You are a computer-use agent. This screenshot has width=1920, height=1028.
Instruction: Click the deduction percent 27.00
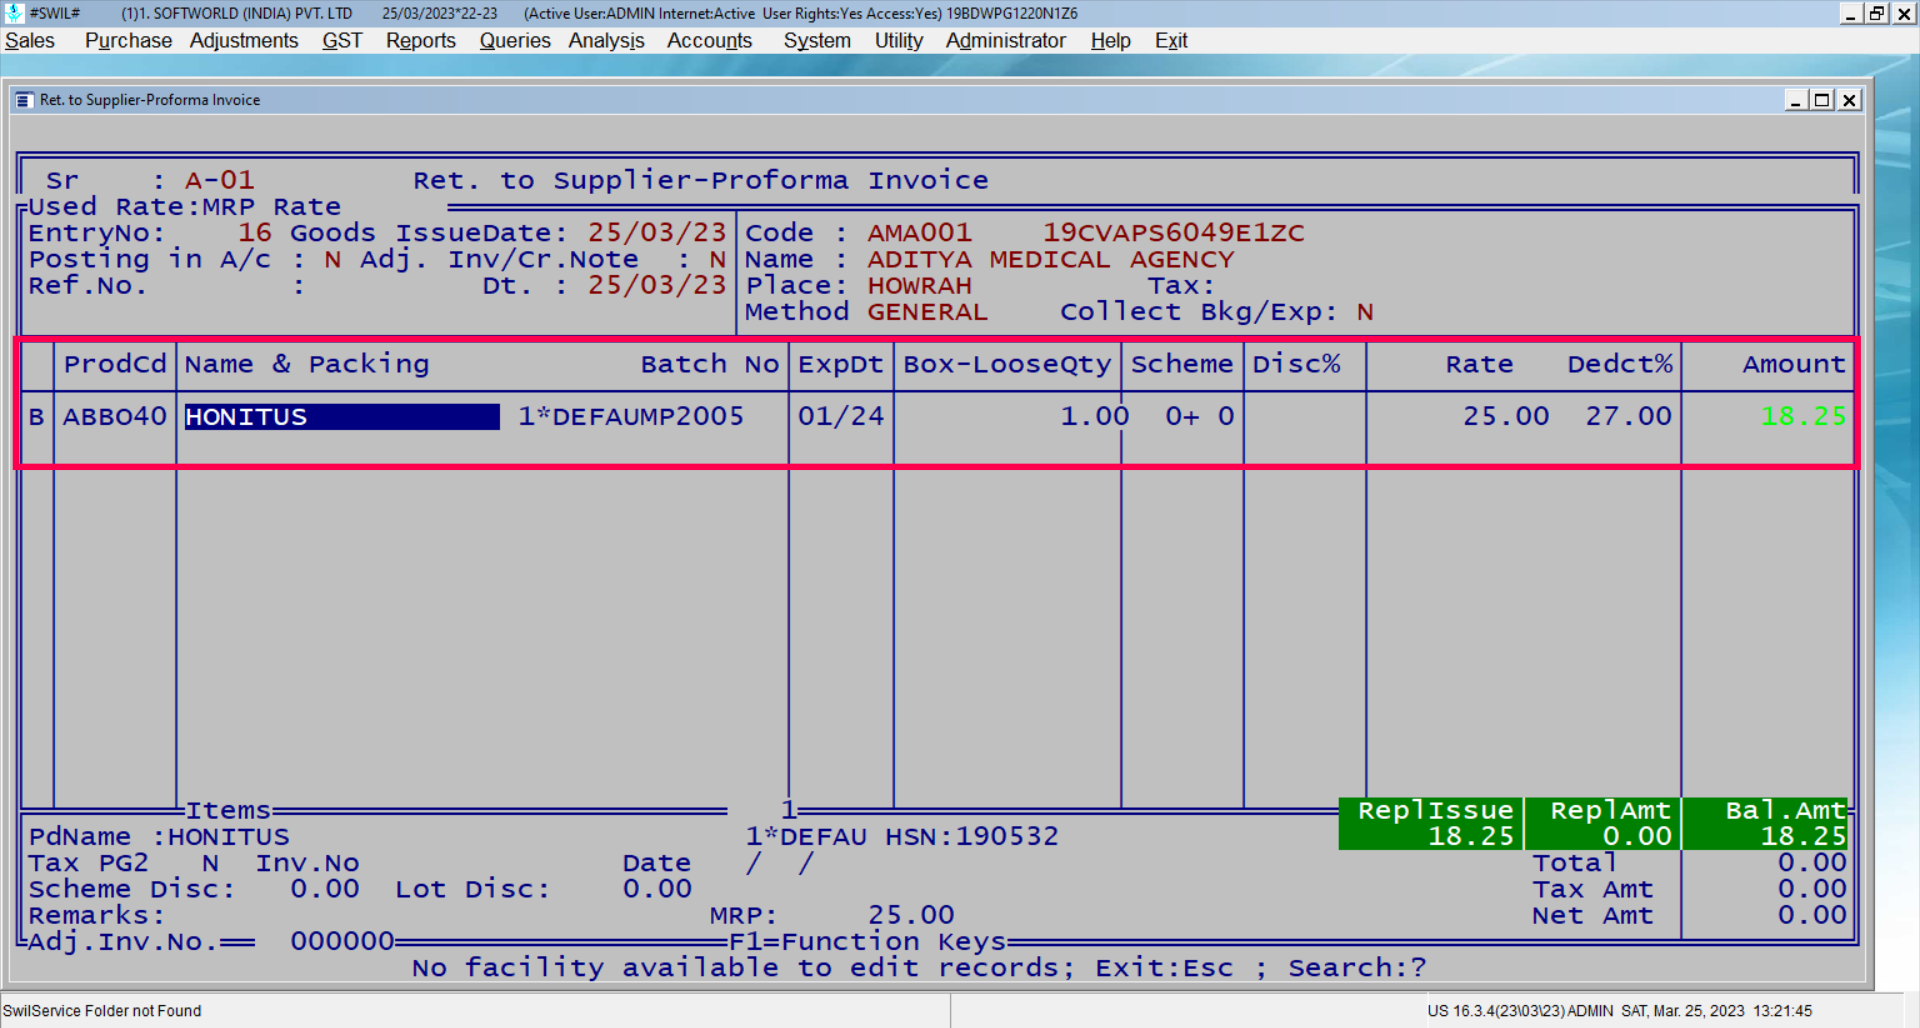tap(1628, 417)
